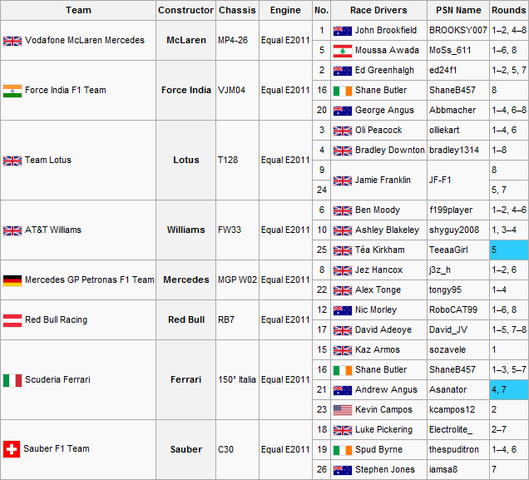
Task: Click the Australian flag beside John Brookfield
Action: 342,31
